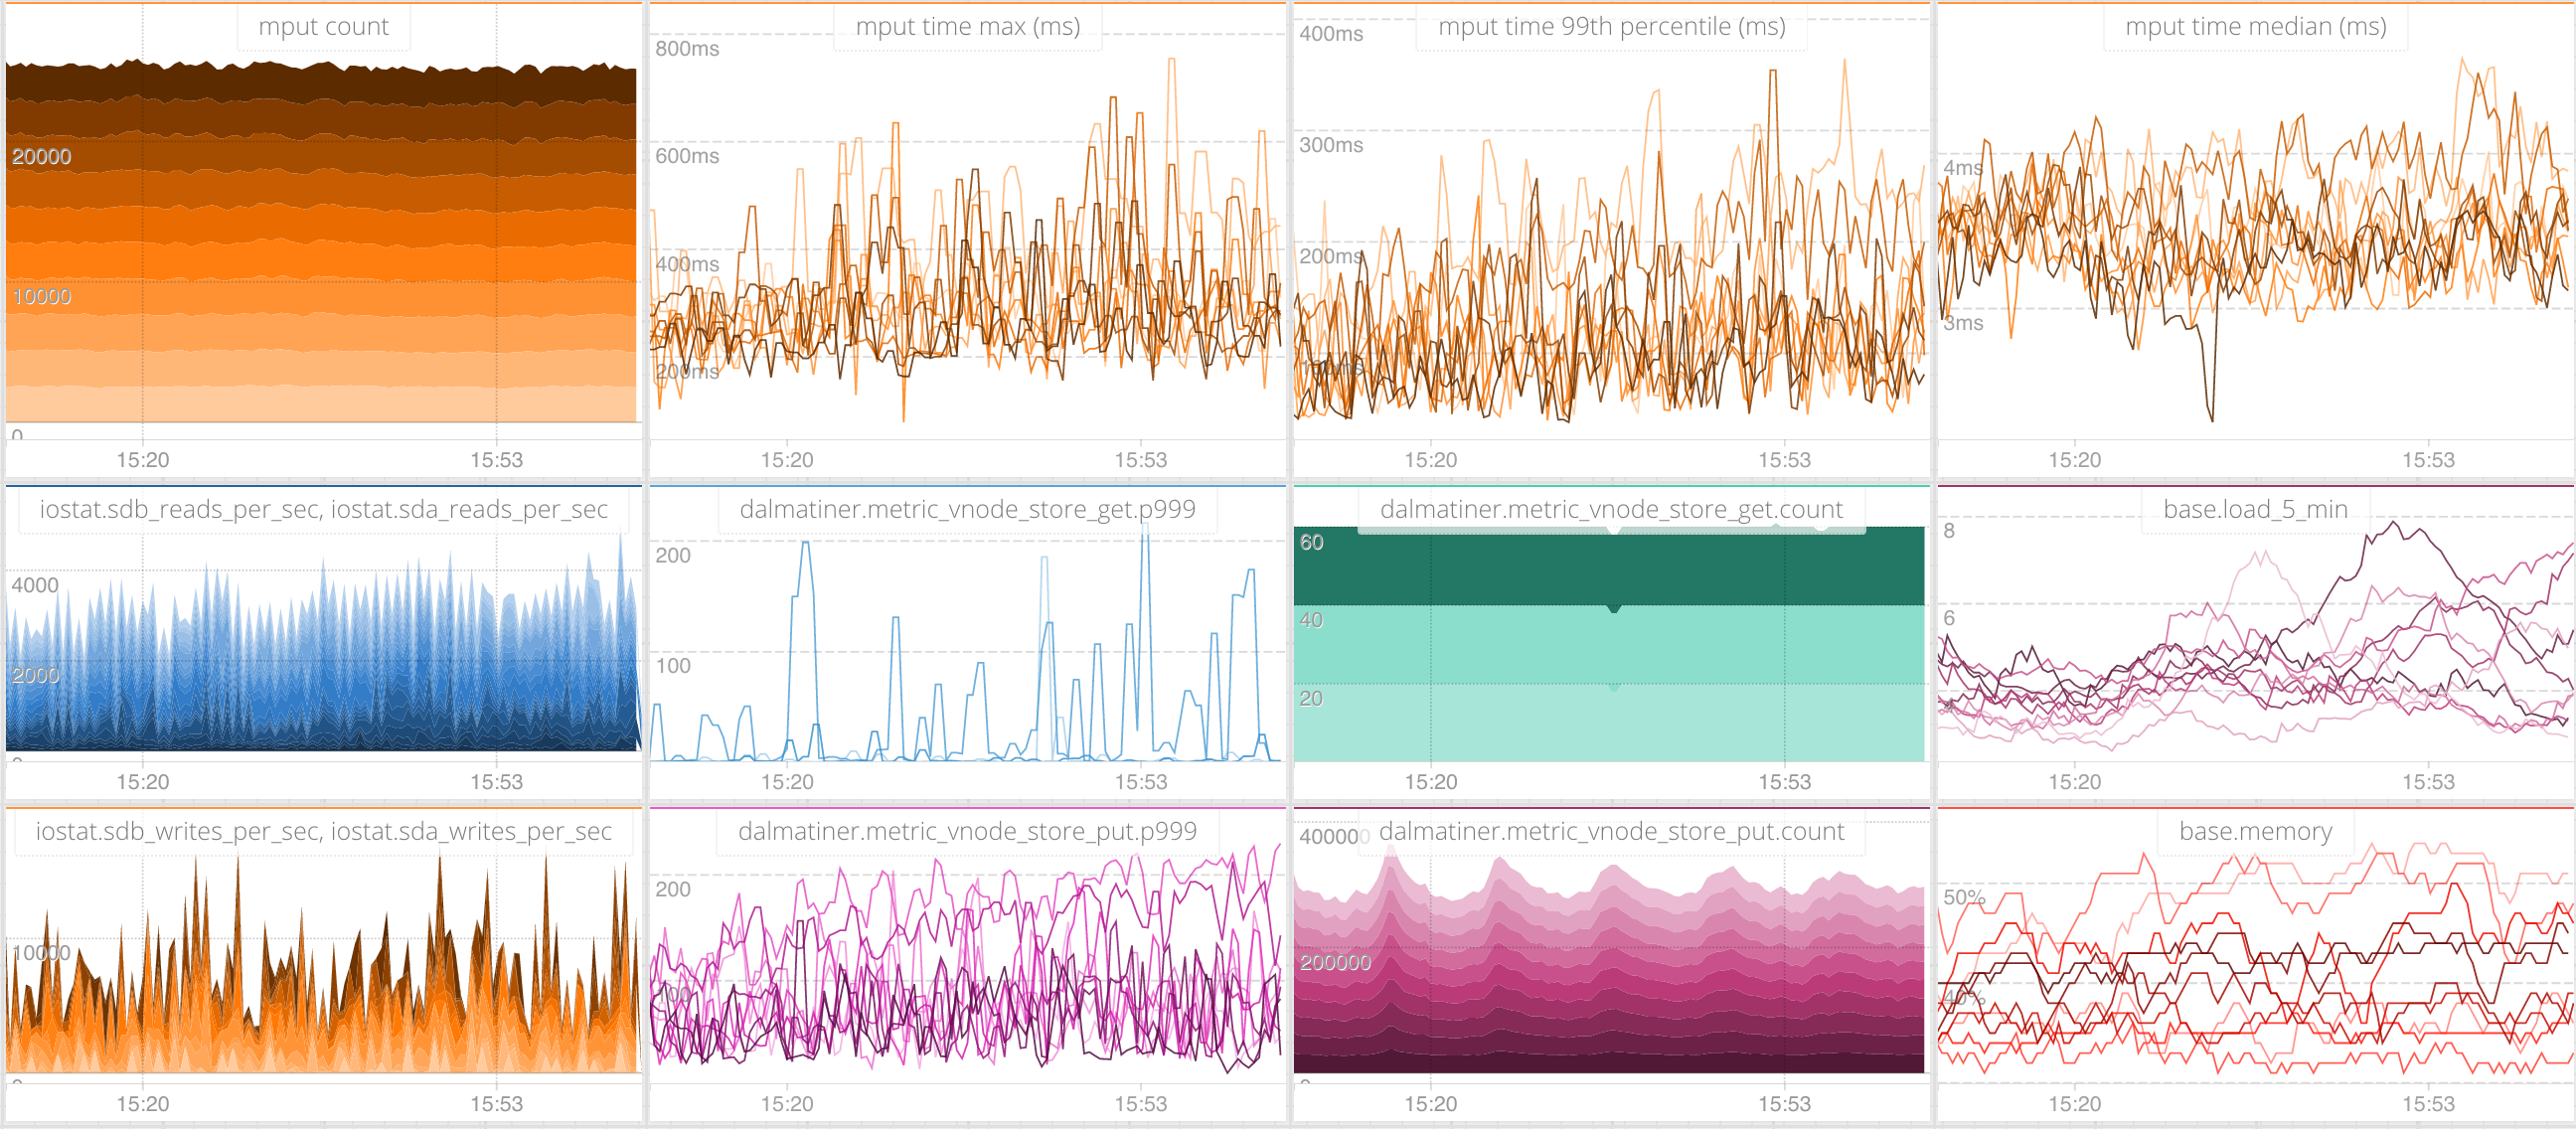Viewport: 2576px width, 1129px height.
Task: Click the 15:20 tick under store_put.p999 chart
Action: (x=787, y=1104)
